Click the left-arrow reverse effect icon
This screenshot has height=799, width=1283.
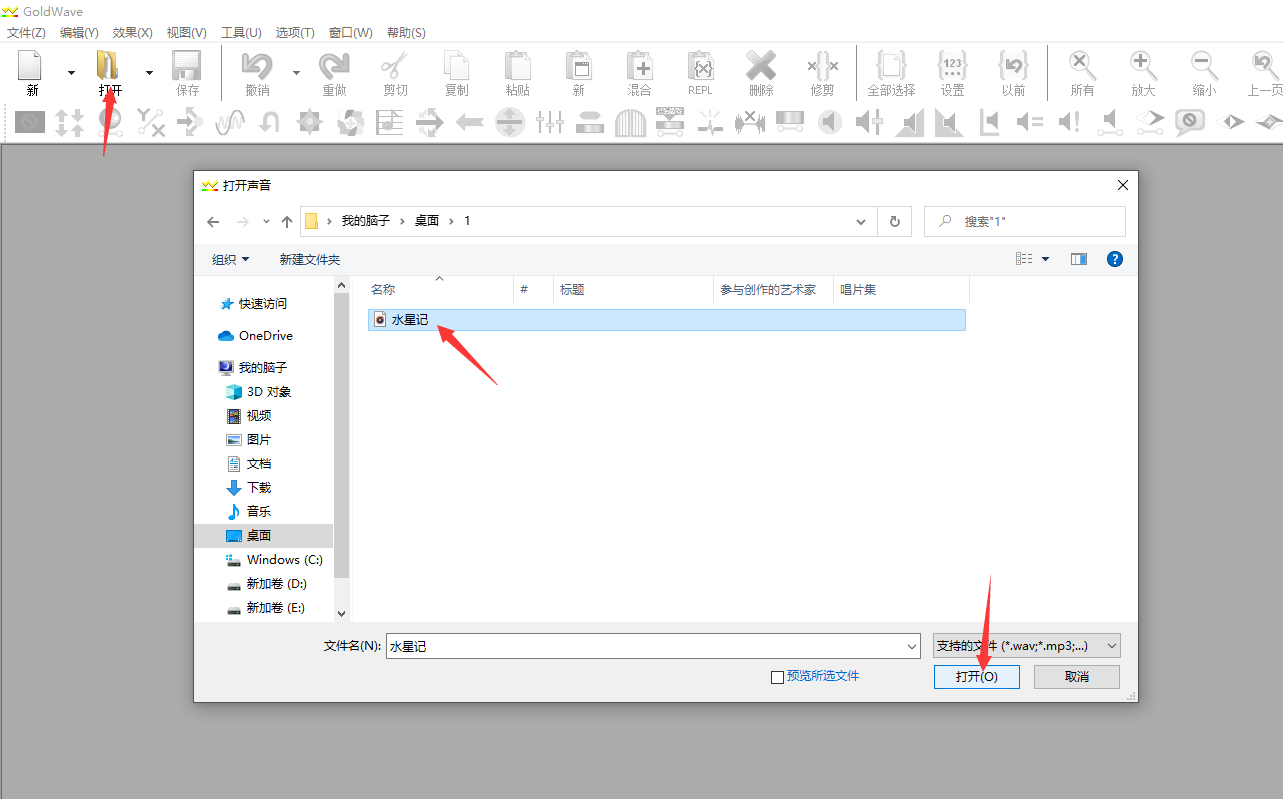470,123
